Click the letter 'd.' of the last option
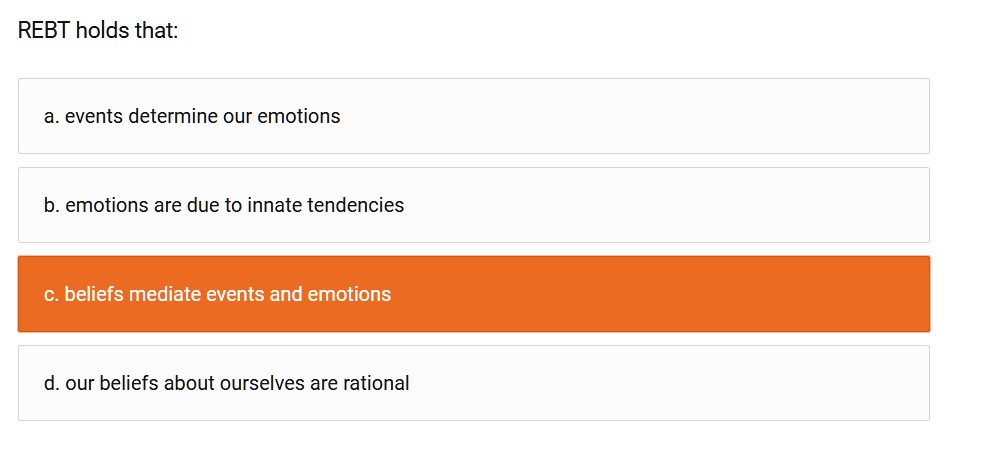Image resolution: width=993 pixels, height=476 pixels. pyautogui.click(x=52, y=383)
